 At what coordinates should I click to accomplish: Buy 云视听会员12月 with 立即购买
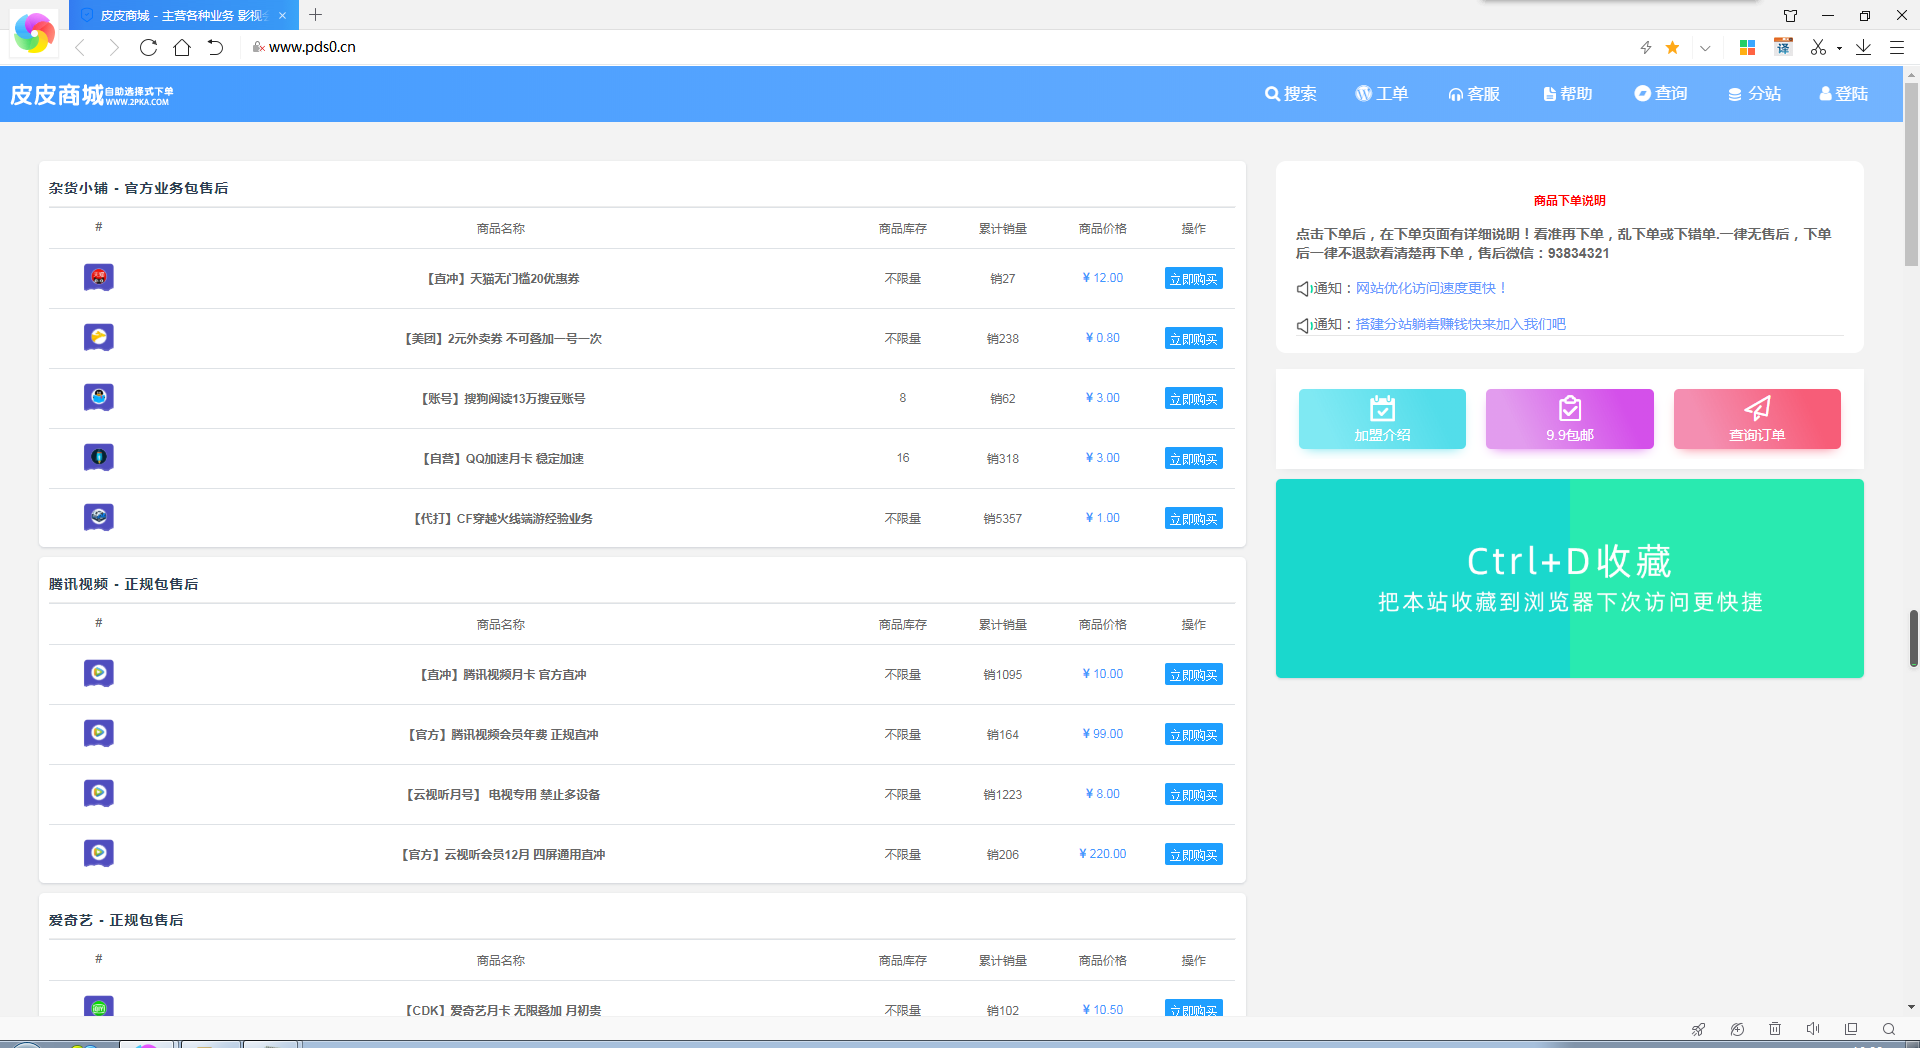1194,854
